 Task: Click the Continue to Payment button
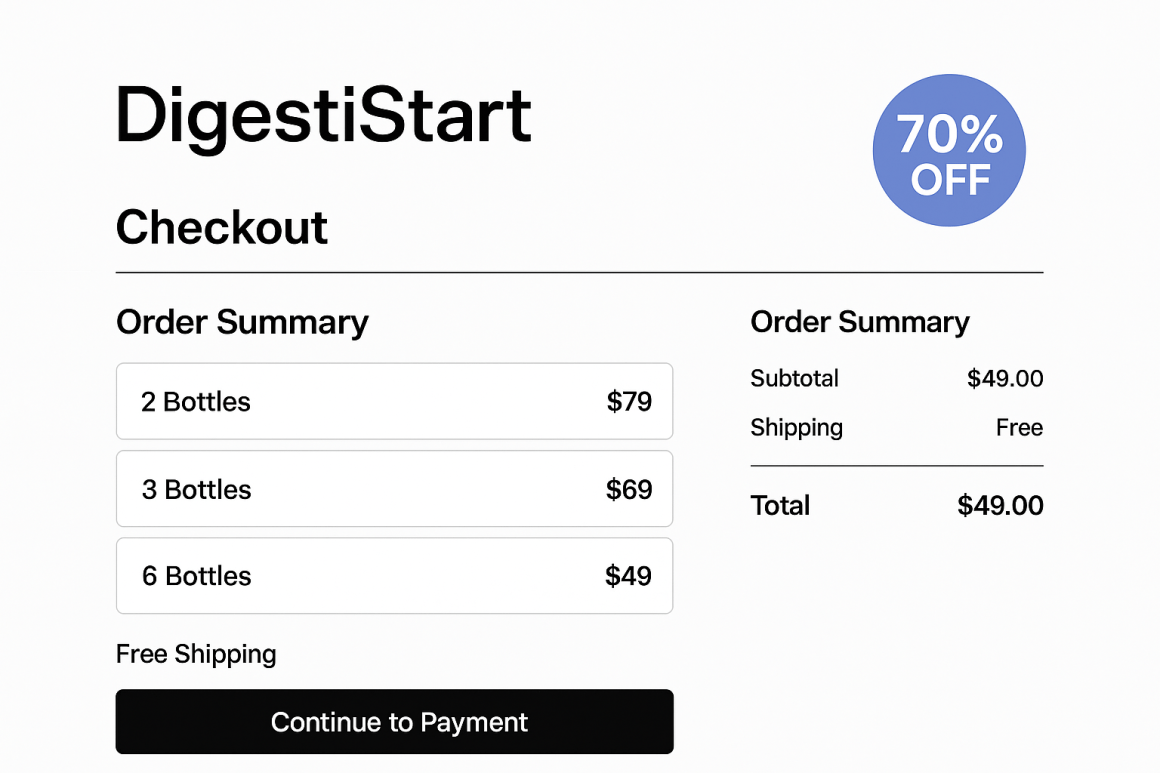(x=394, y=721)
